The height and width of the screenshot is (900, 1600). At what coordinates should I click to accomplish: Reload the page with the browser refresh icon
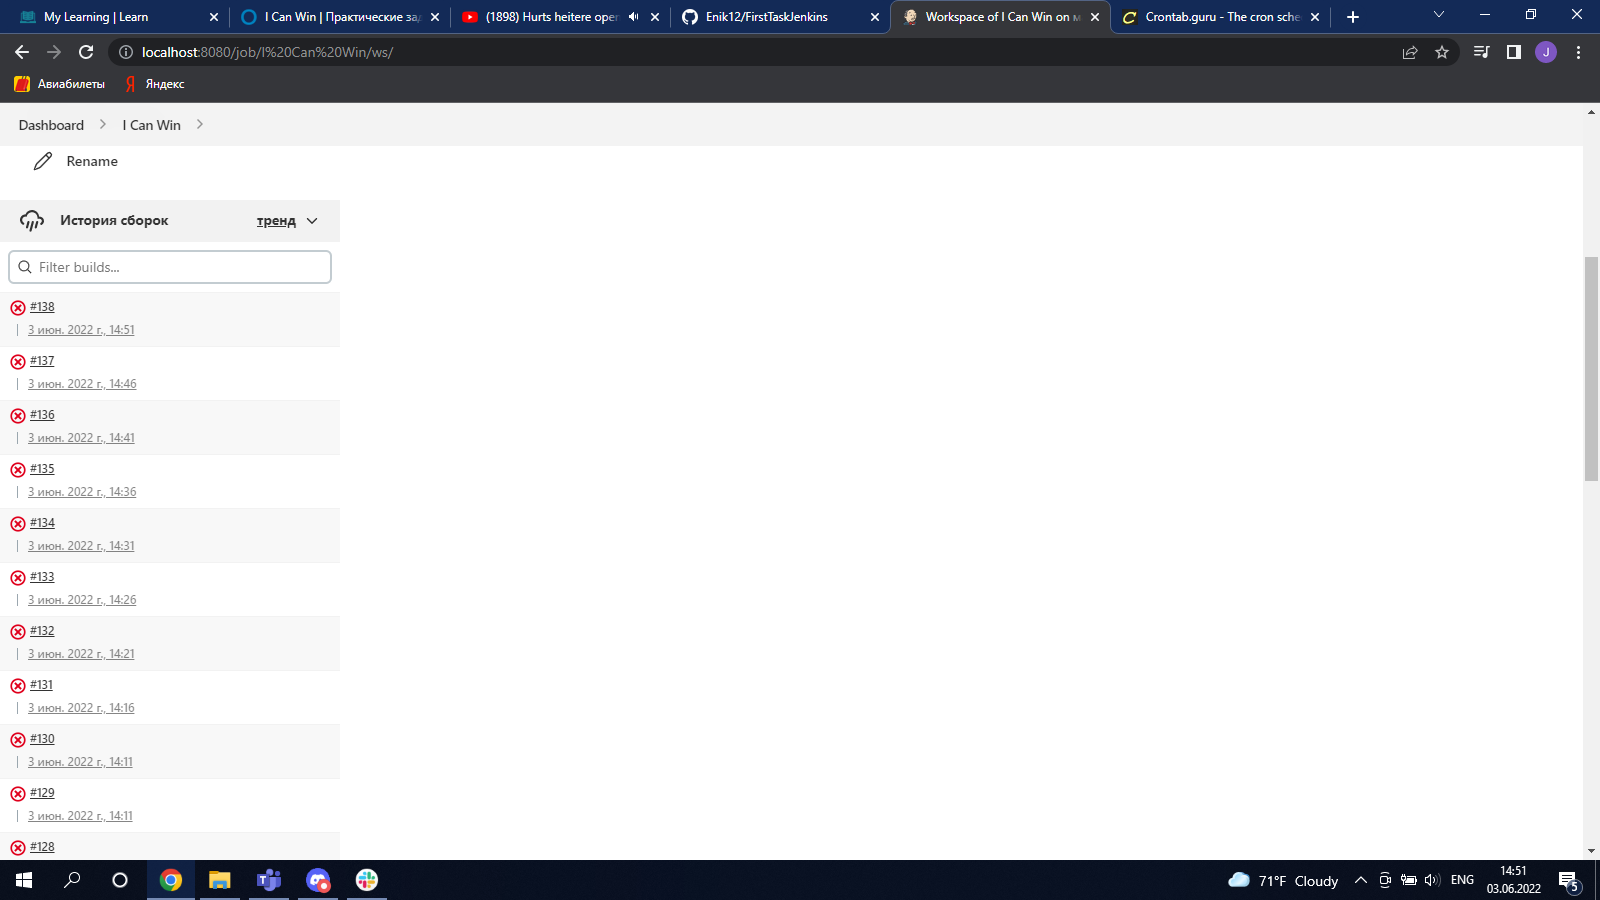tap(86, 52)
